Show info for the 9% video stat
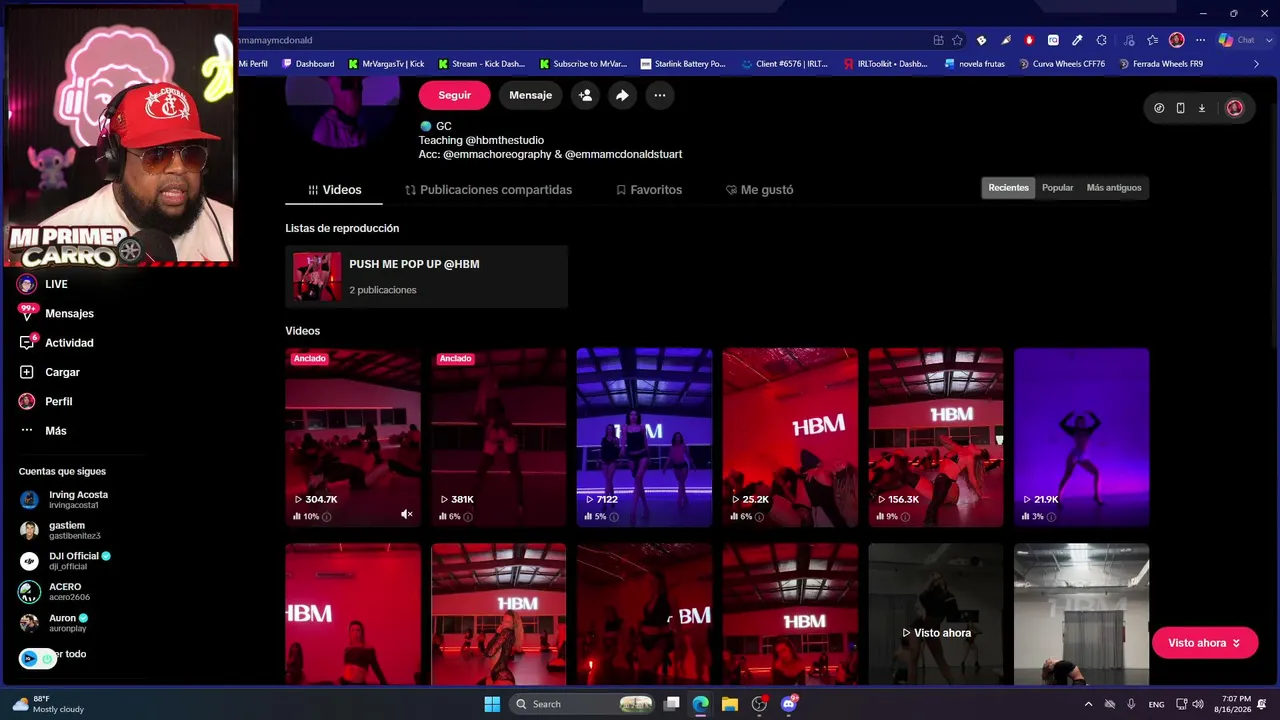The image size is (1280, 720). (905, 517)
